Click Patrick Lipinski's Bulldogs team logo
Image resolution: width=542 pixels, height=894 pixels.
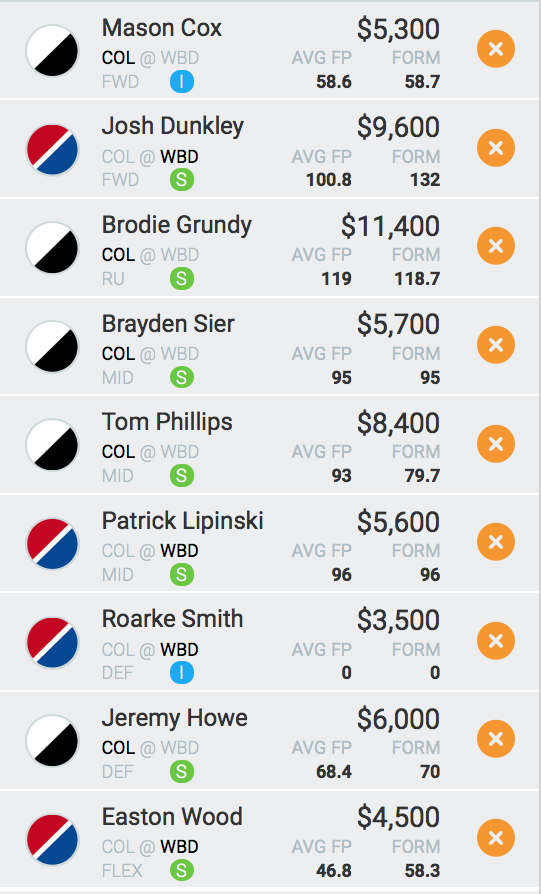point(52,543)
